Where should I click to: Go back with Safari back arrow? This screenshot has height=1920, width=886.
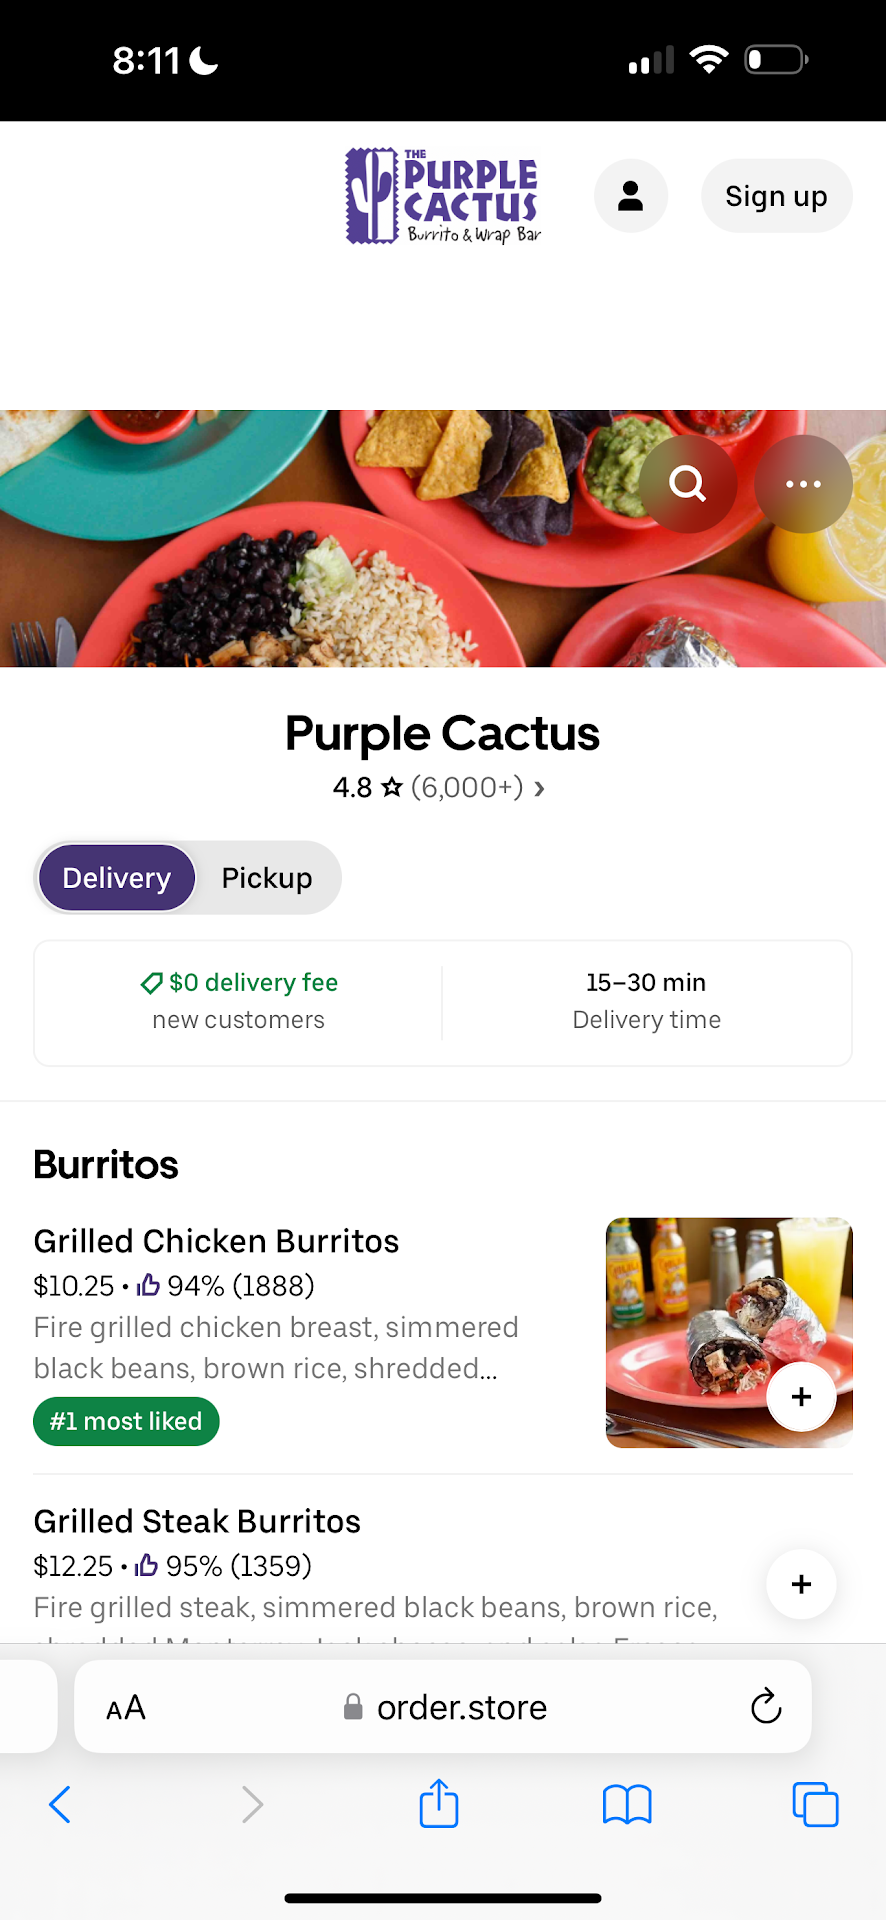tap(60, 1805)
